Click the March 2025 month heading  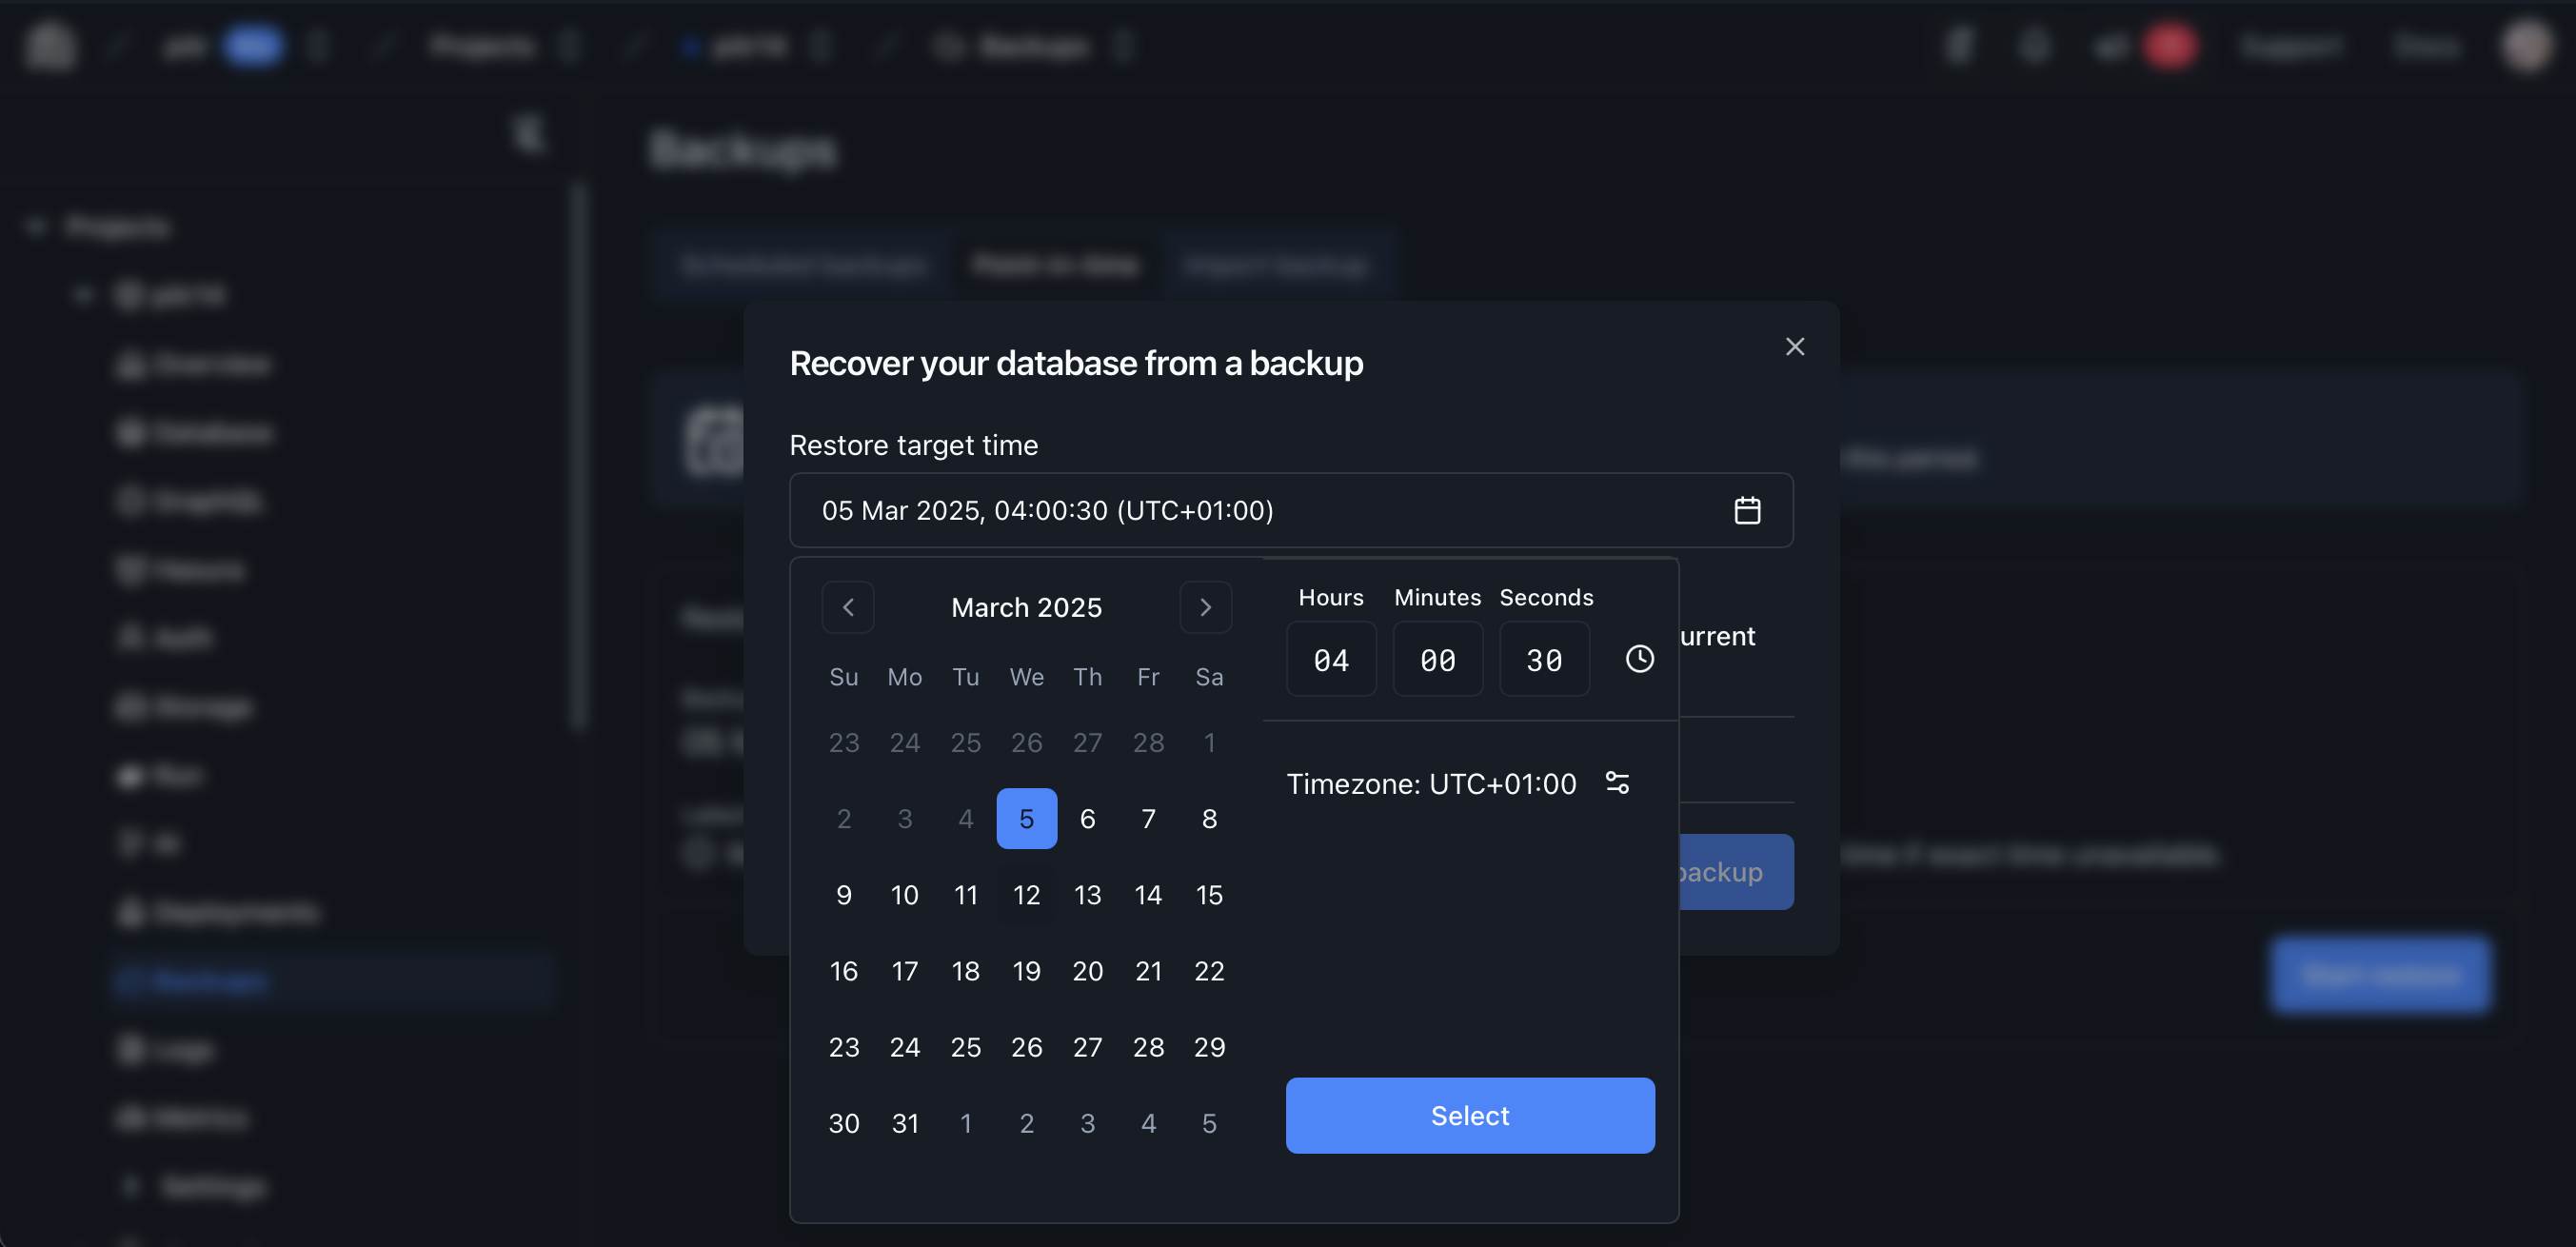click(x=1026, y=607)
